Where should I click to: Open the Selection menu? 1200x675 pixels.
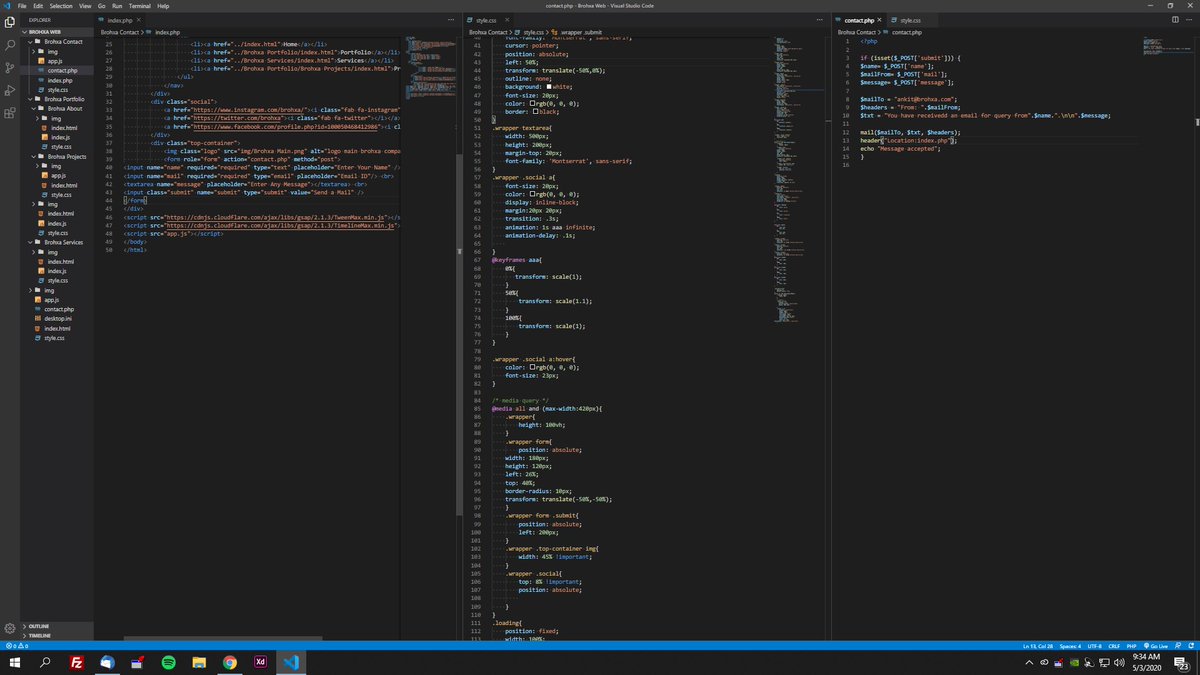[61, 6]
